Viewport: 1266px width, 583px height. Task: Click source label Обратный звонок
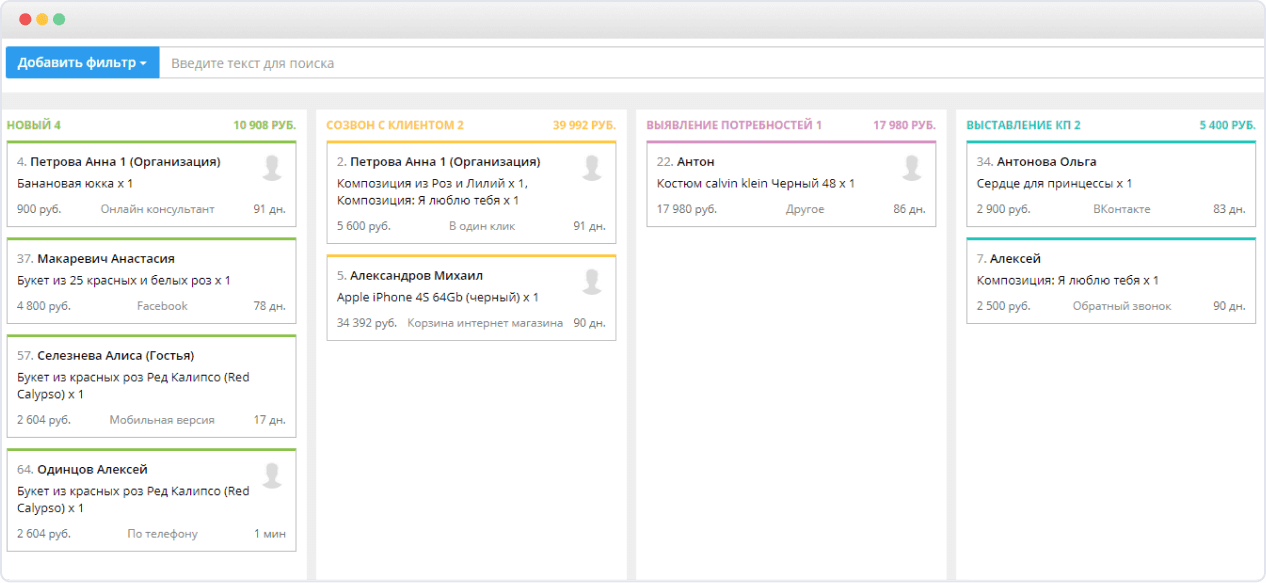(x=1122, y=306)
